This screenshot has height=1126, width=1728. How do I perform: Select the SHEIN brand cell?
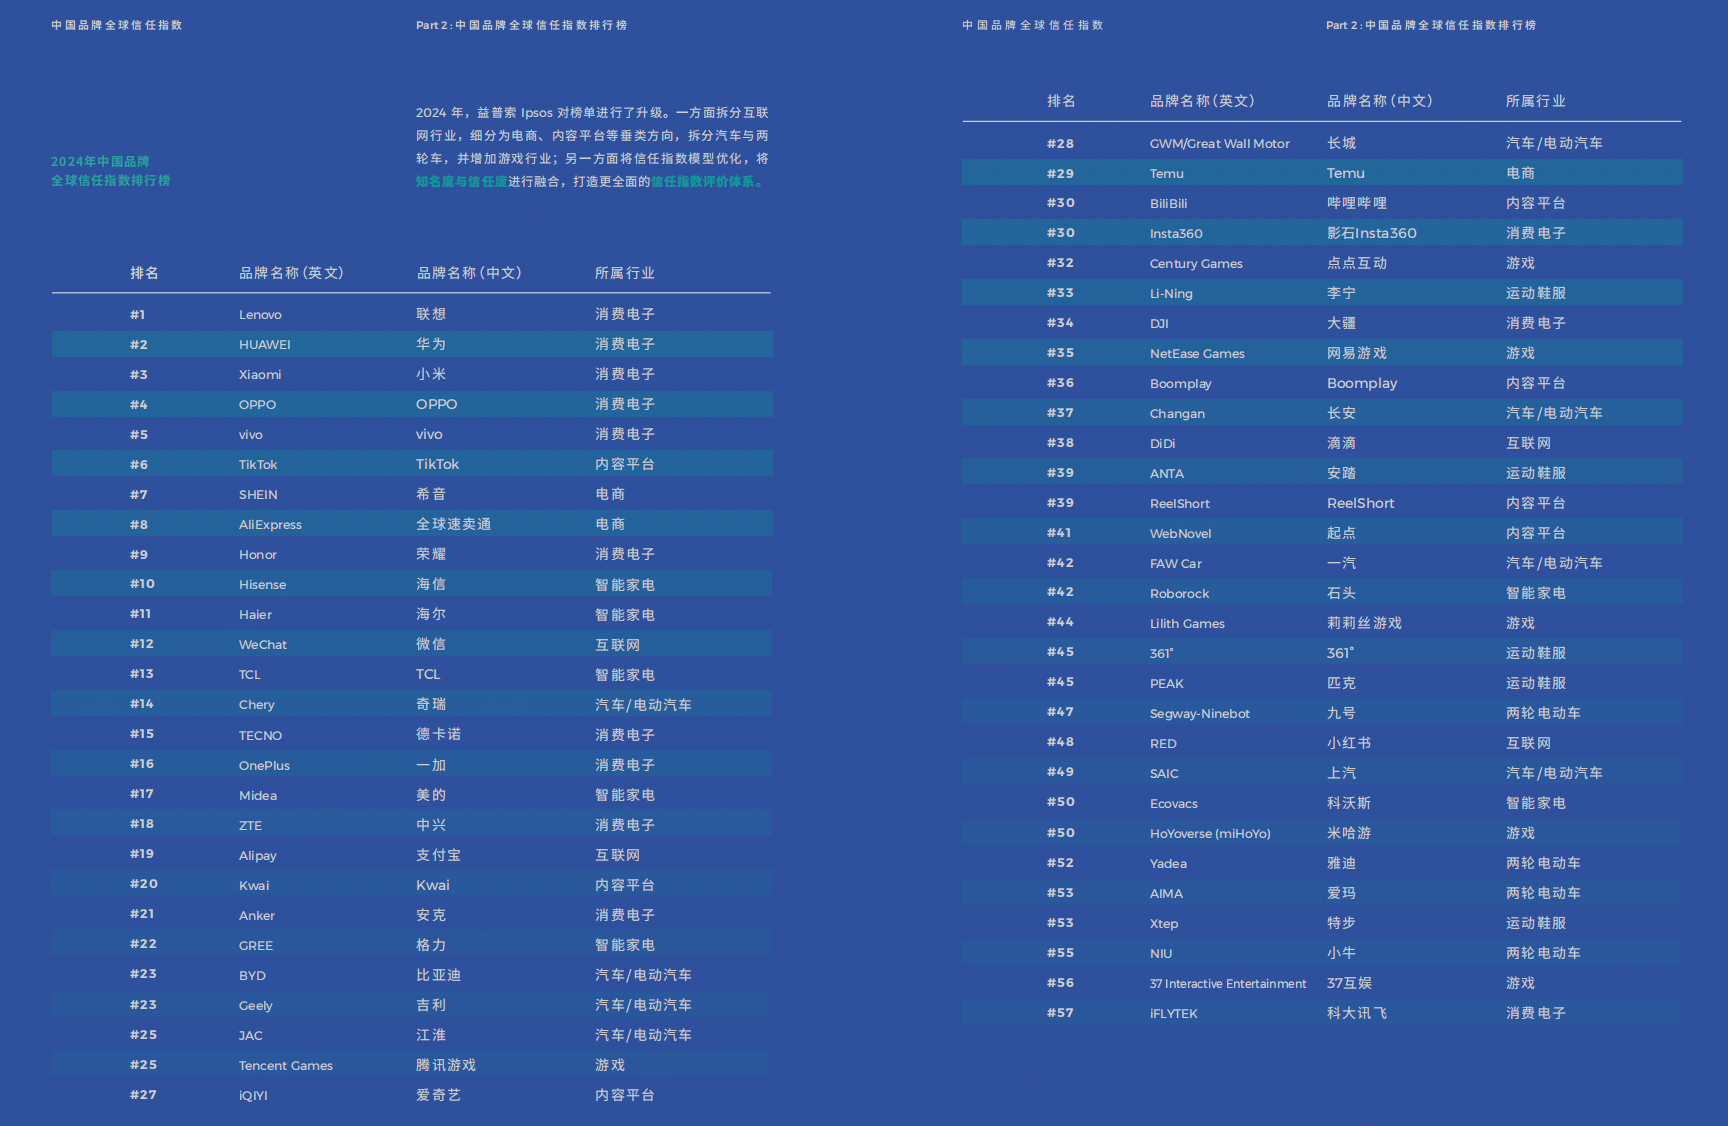pos(258,495)
